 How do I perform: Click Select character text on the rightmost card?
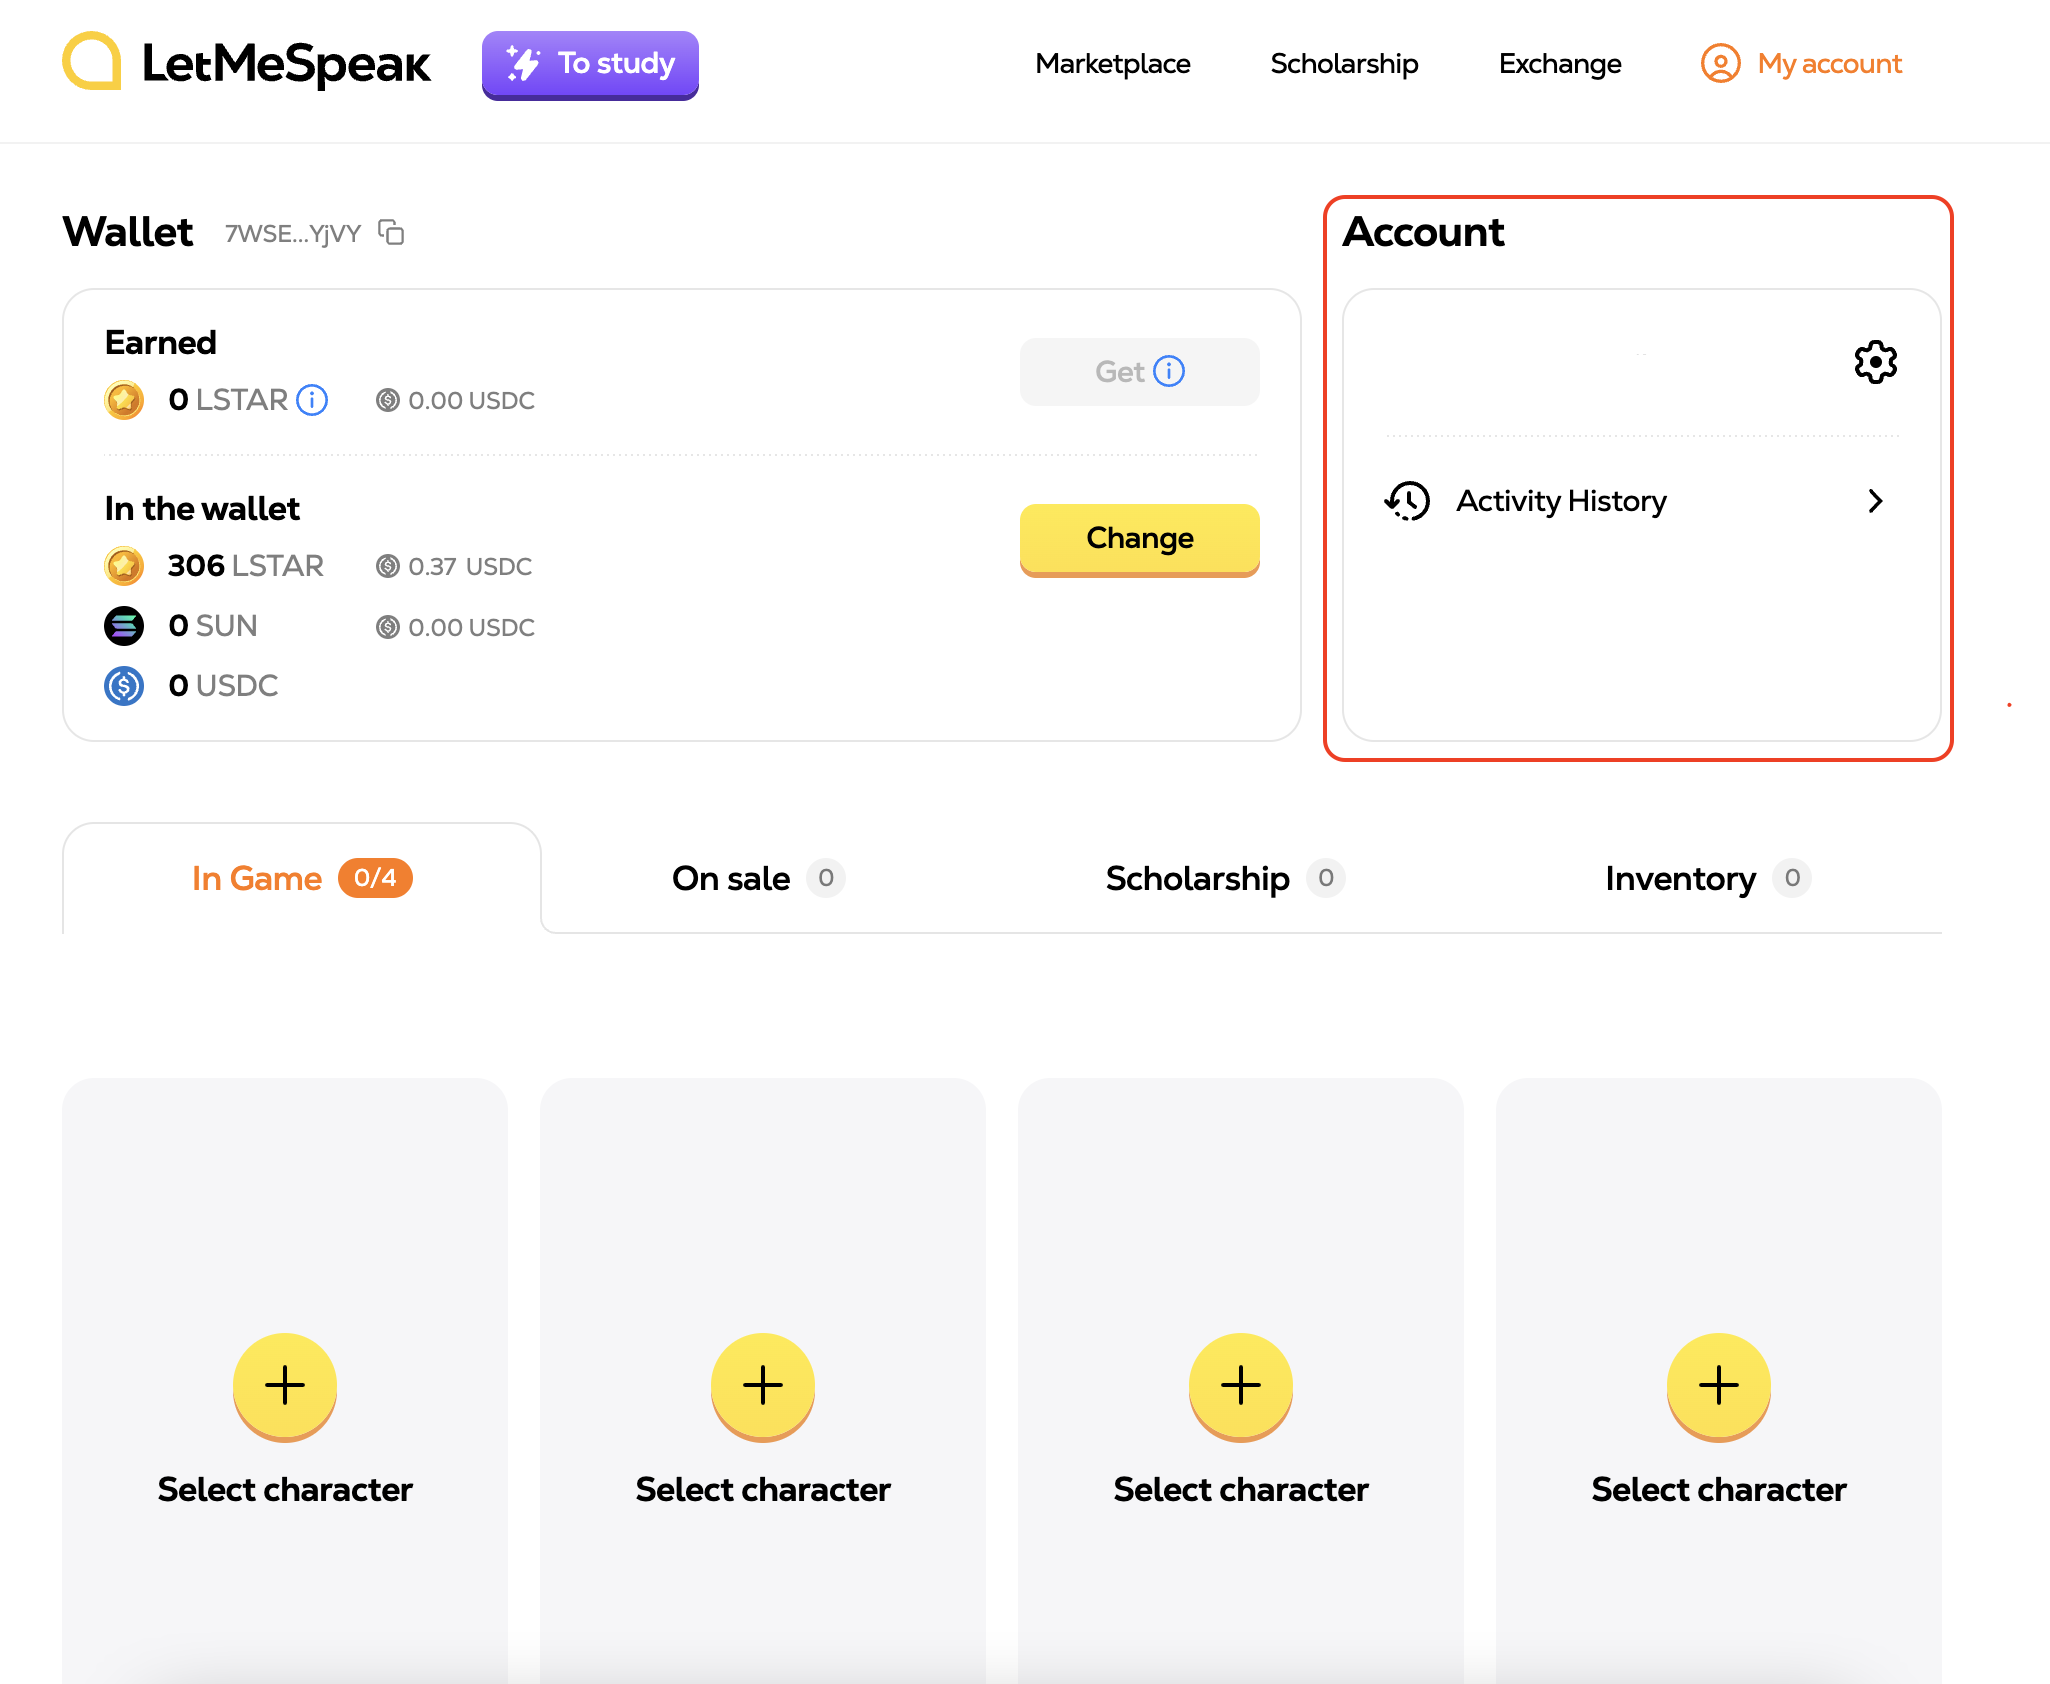[x=1719, y=1490]
